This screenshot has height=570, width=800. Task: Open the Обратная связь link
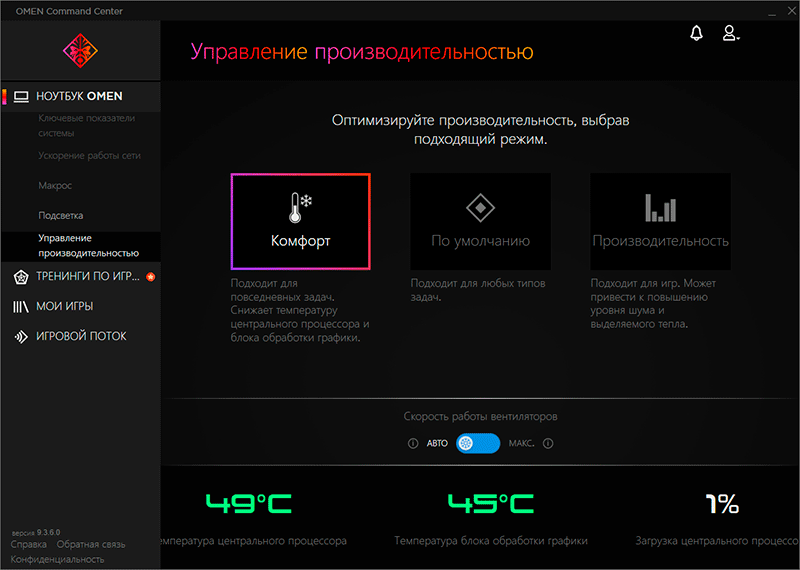coord(91,544)
